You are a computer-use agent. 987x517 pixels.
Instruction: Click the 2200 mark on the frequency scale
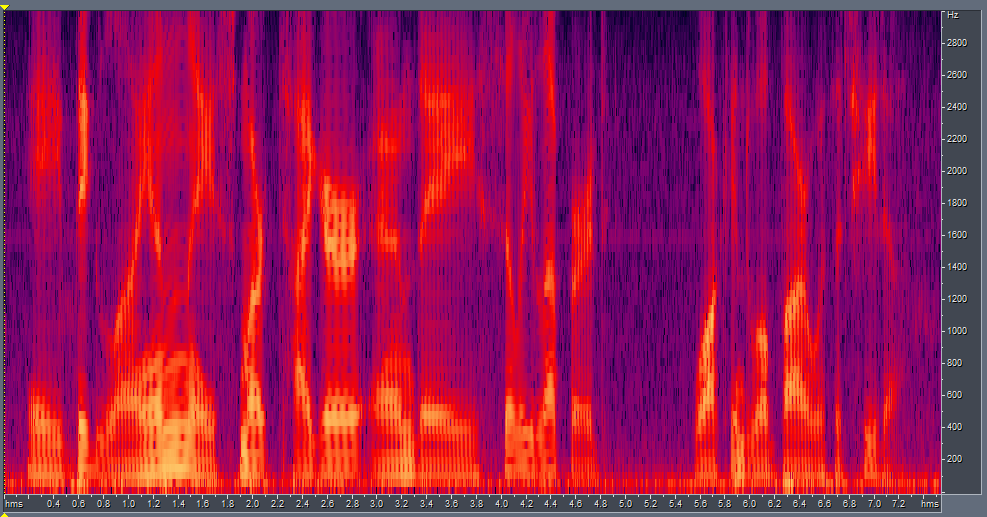(956, 139)
